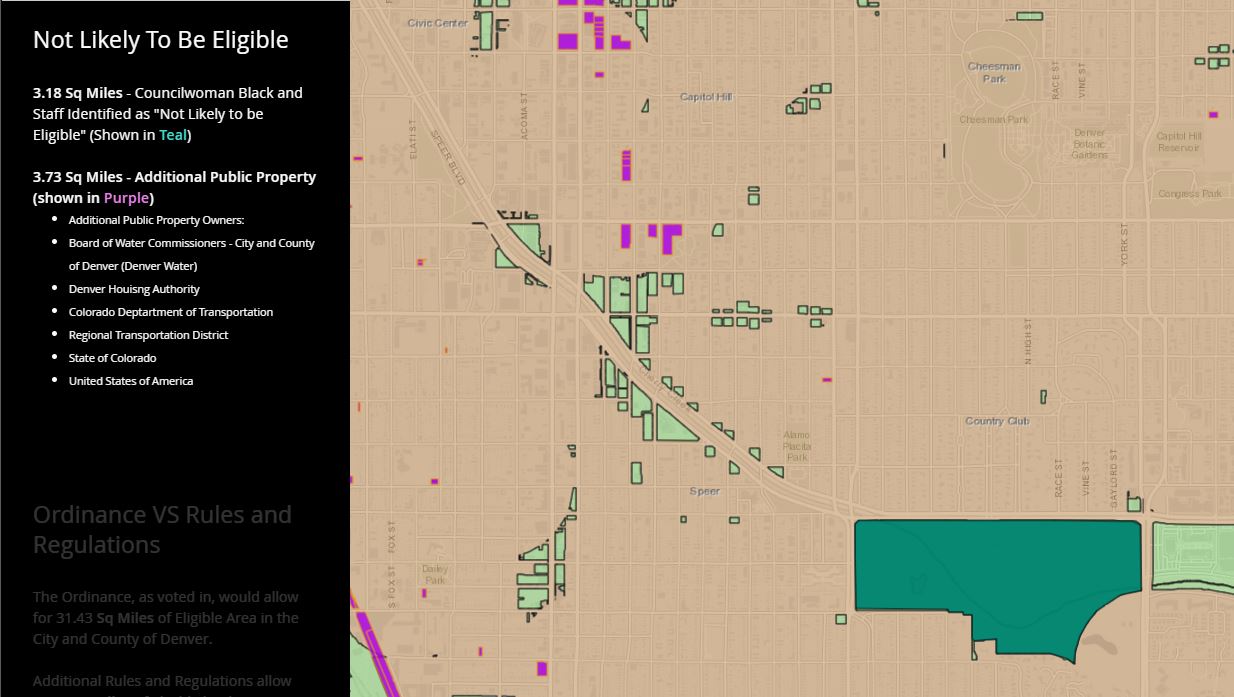
Task: Click the Dailey Park map label
Action: click(435, 574)
